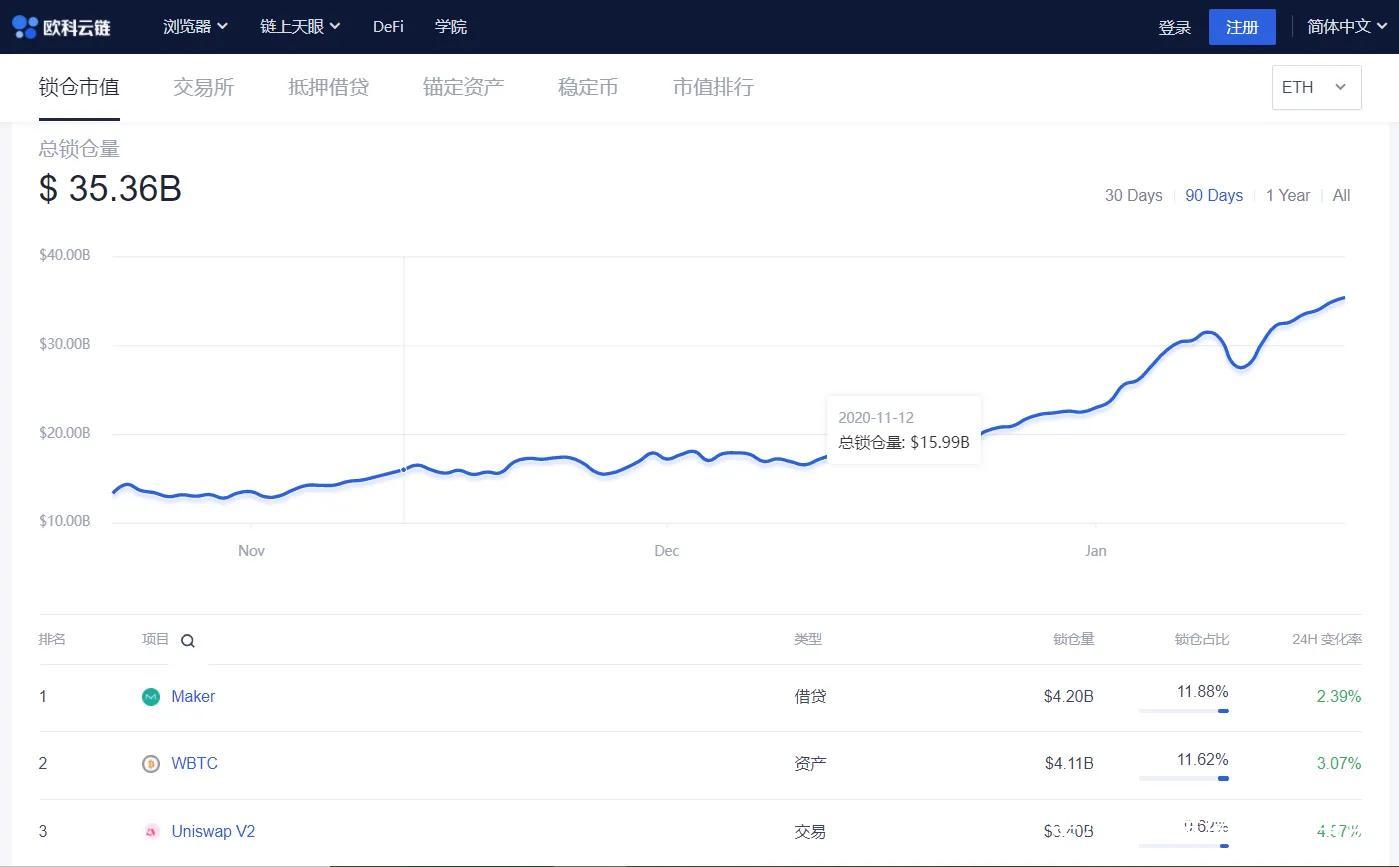The image size is (1399, 867).
Task: Click the Maker project icon
Action: pyautogui.click(x=151, y=697)
